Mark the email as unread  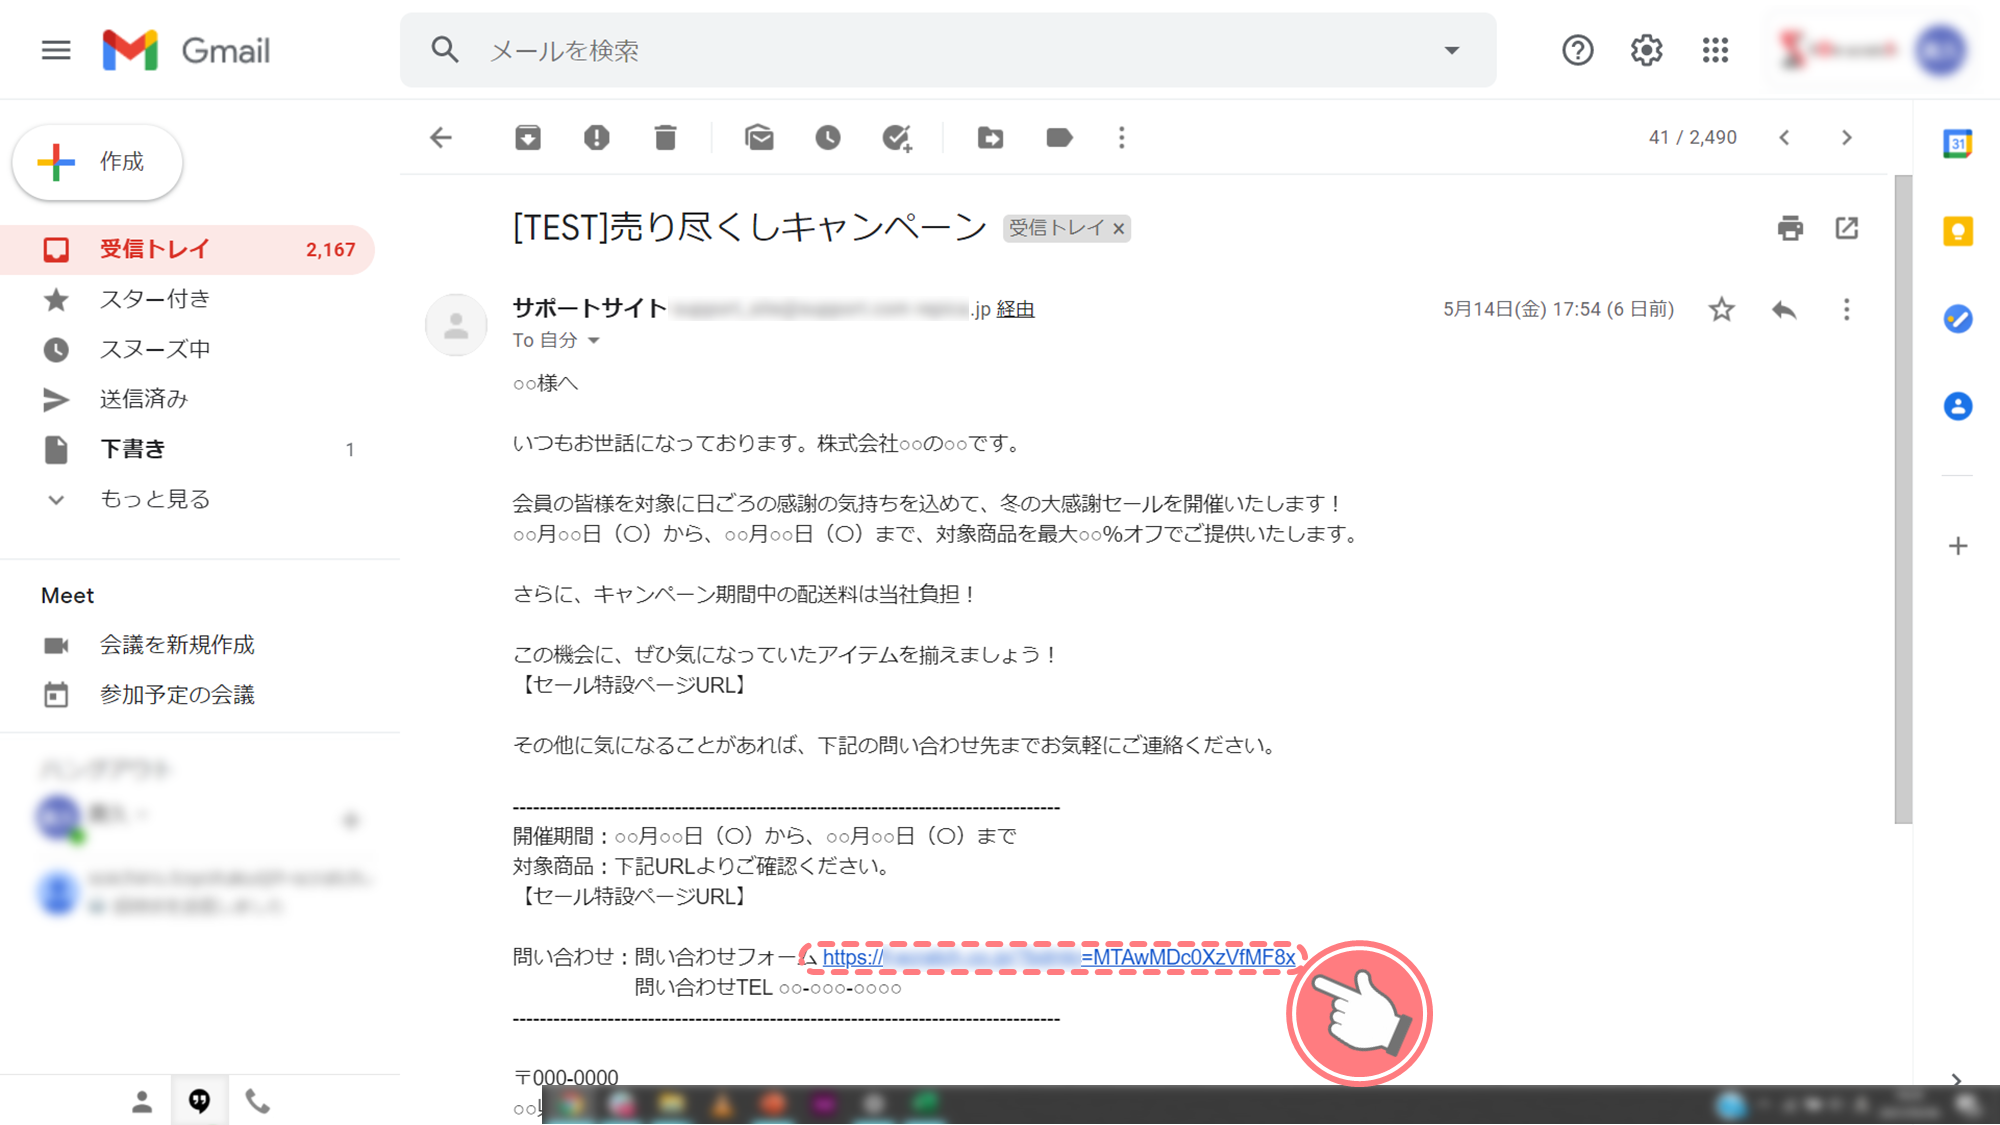click(759, 138)
